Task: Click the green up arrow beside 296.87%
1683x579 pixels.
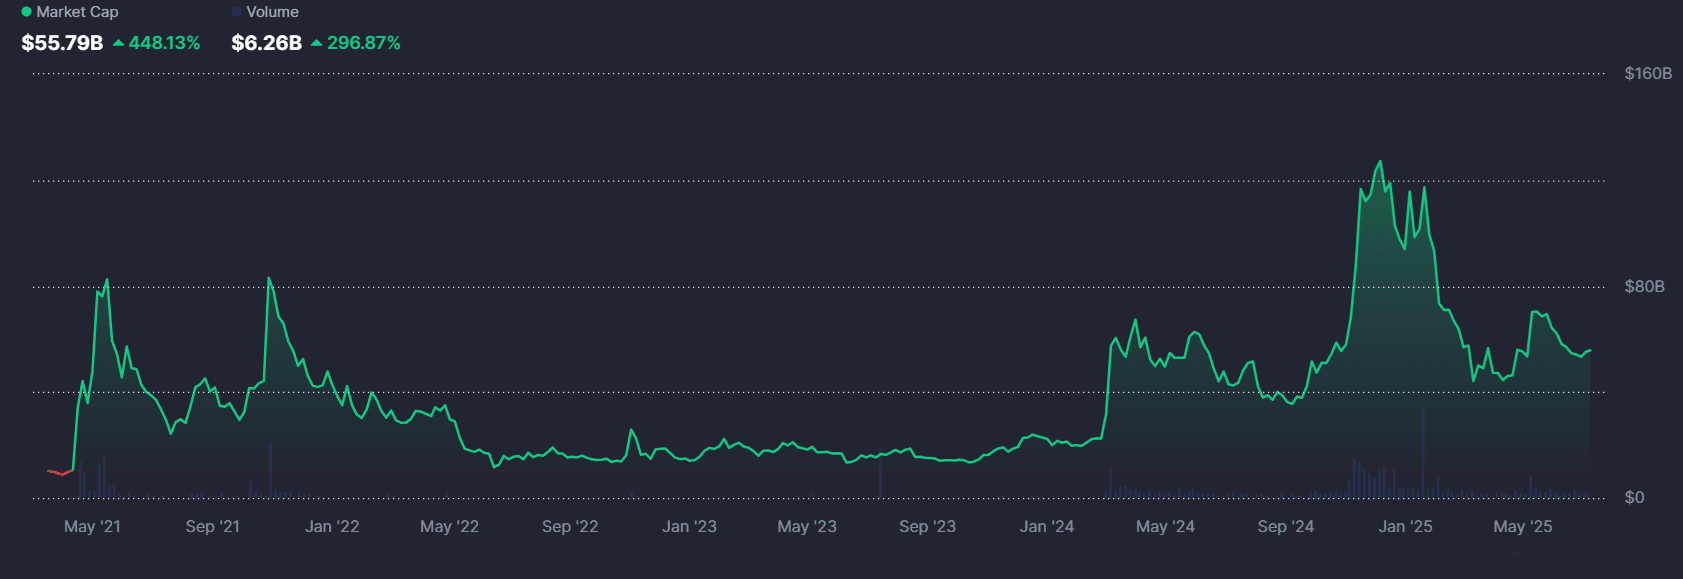Action: 317,43
